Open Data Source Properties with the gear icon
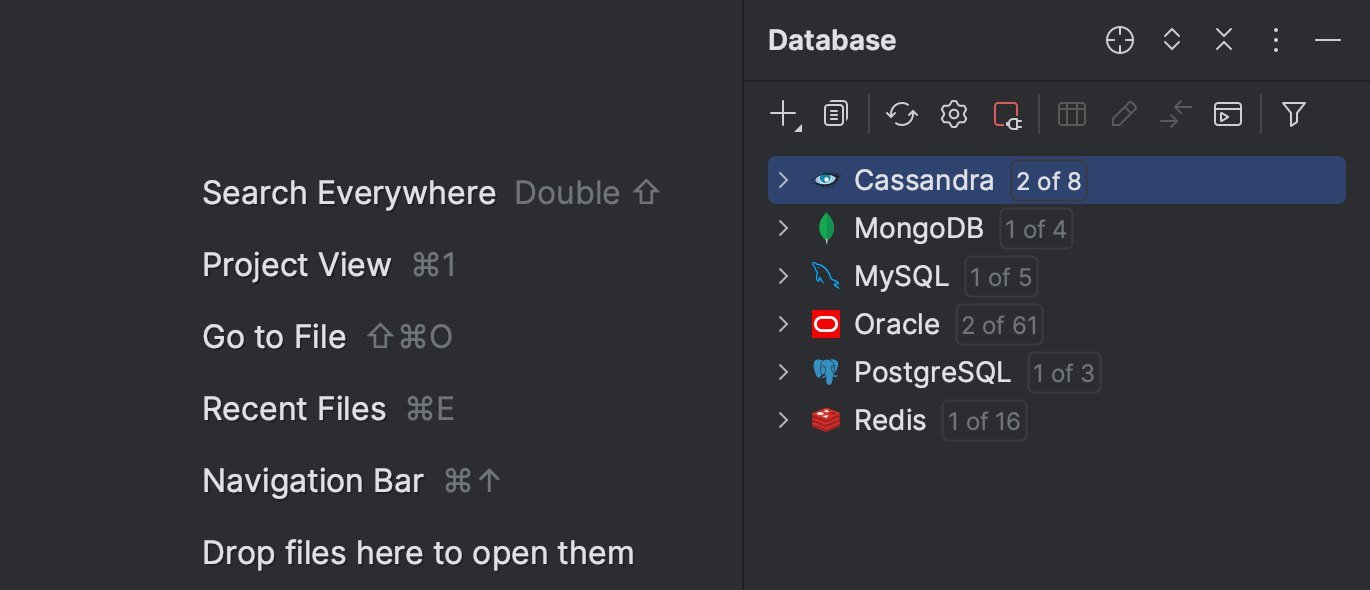The image size is (1370, 590). (x=953, y=113)
